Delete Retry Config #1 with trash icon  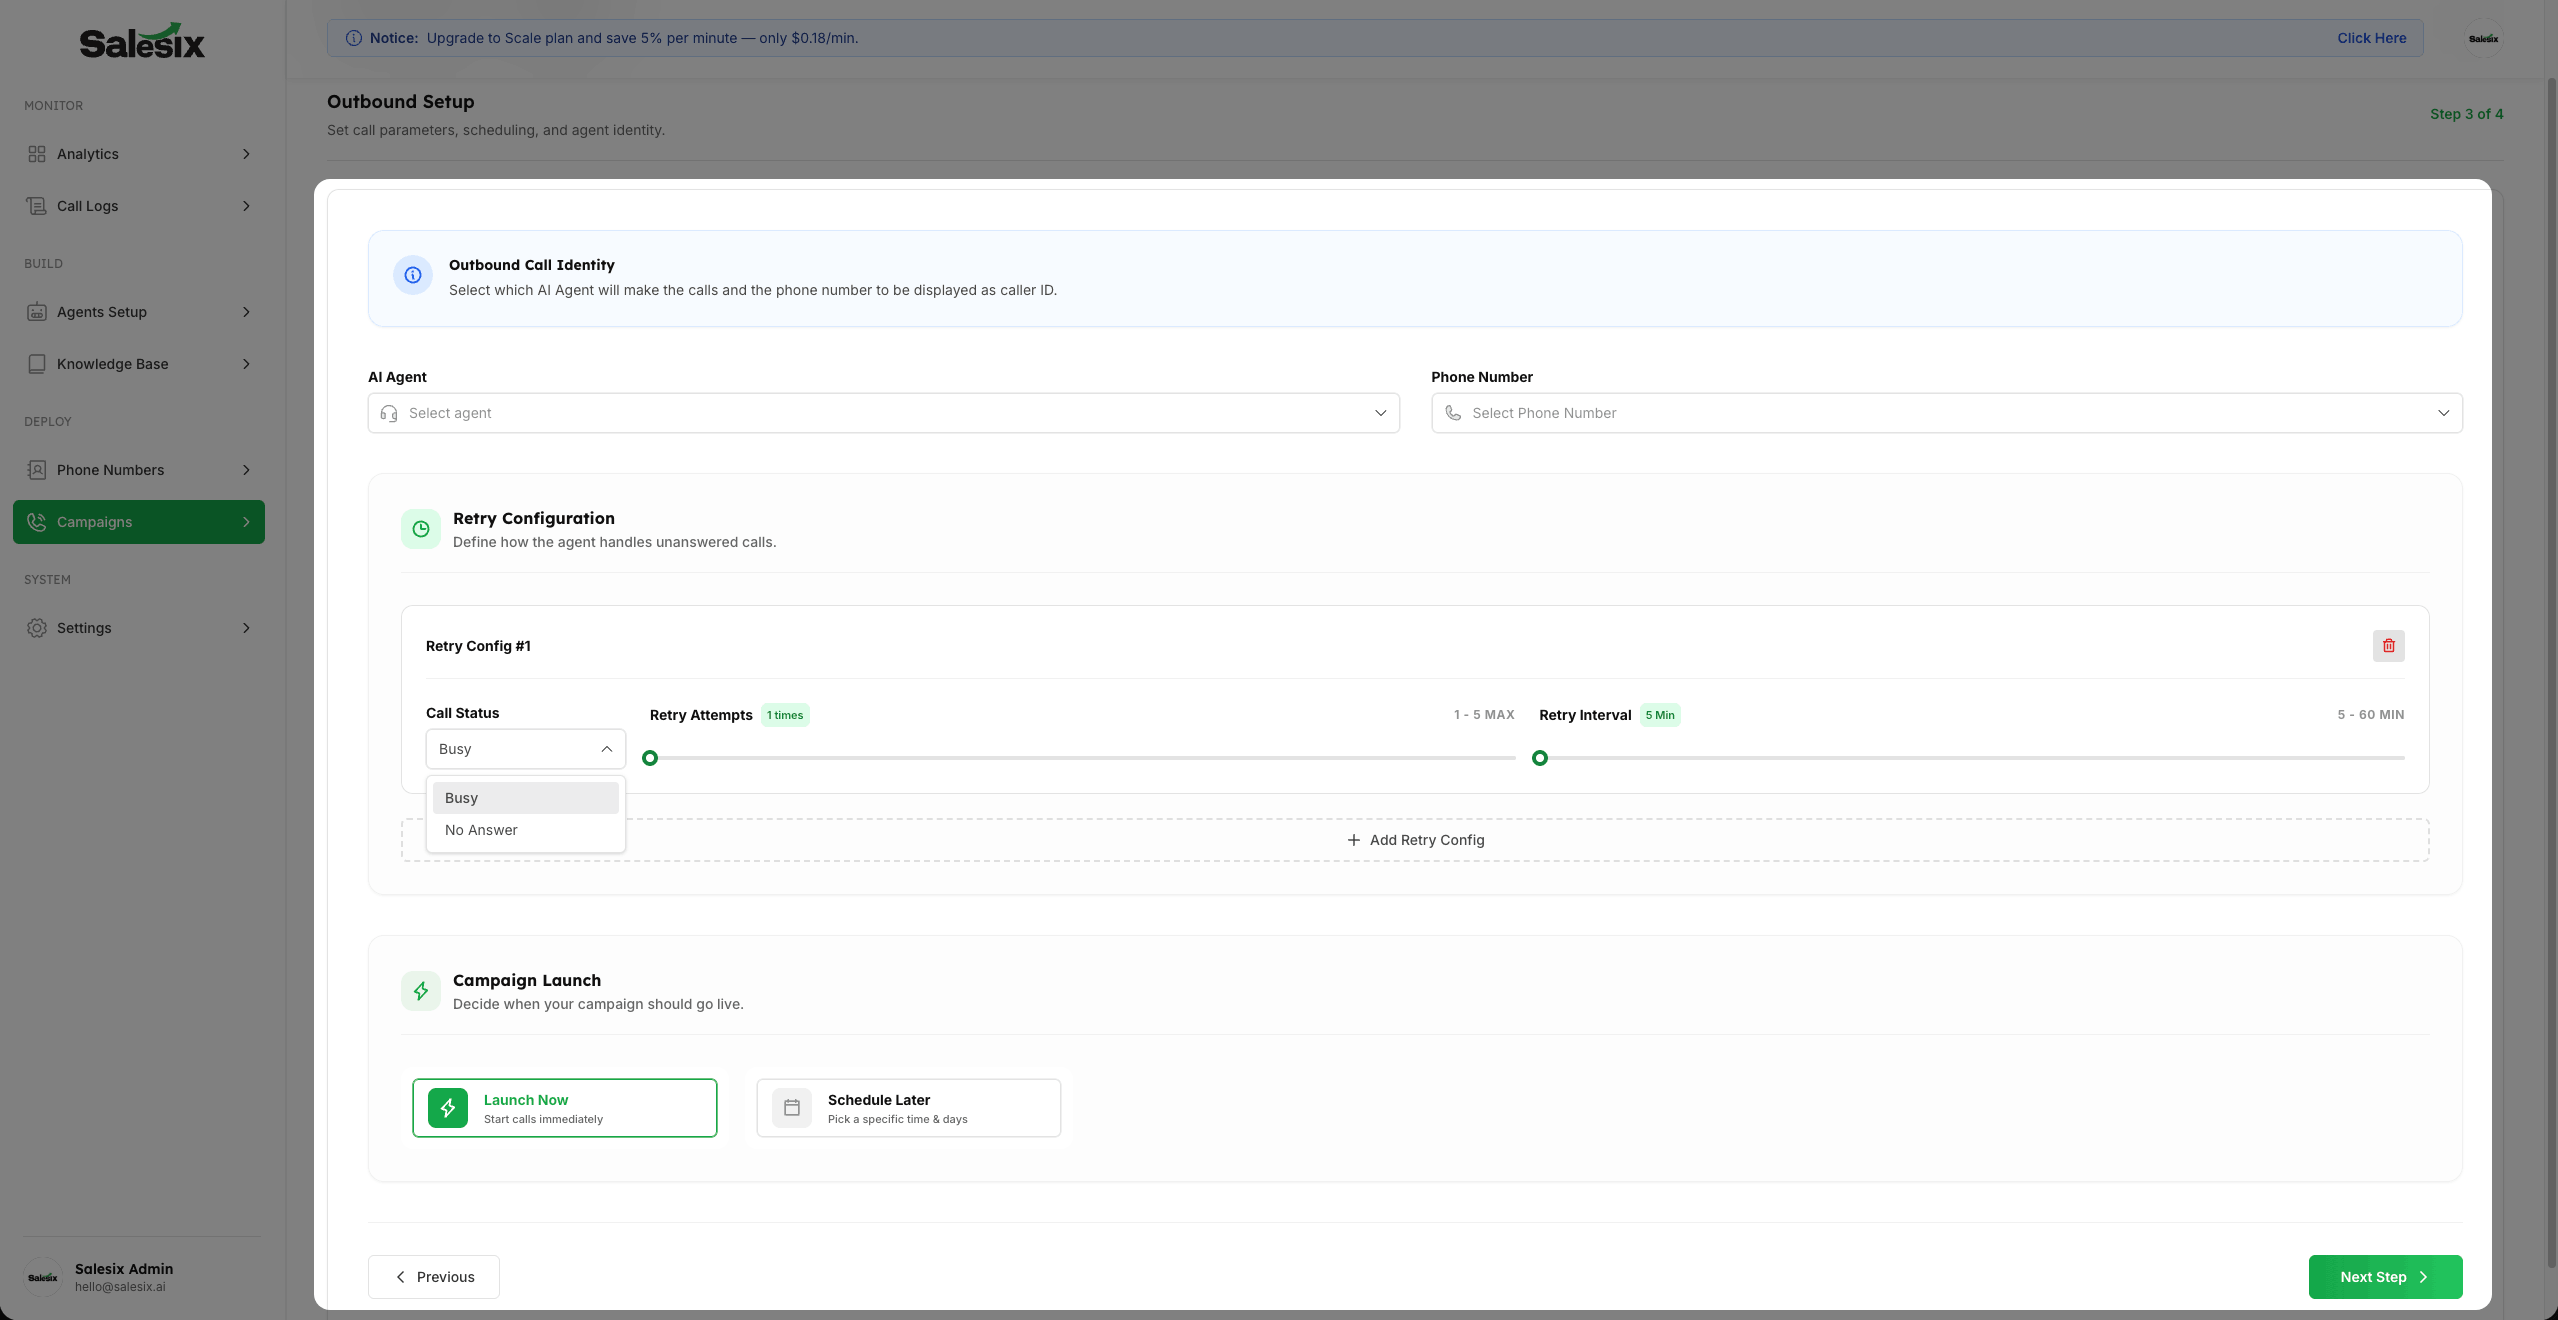coord(2388,646)
